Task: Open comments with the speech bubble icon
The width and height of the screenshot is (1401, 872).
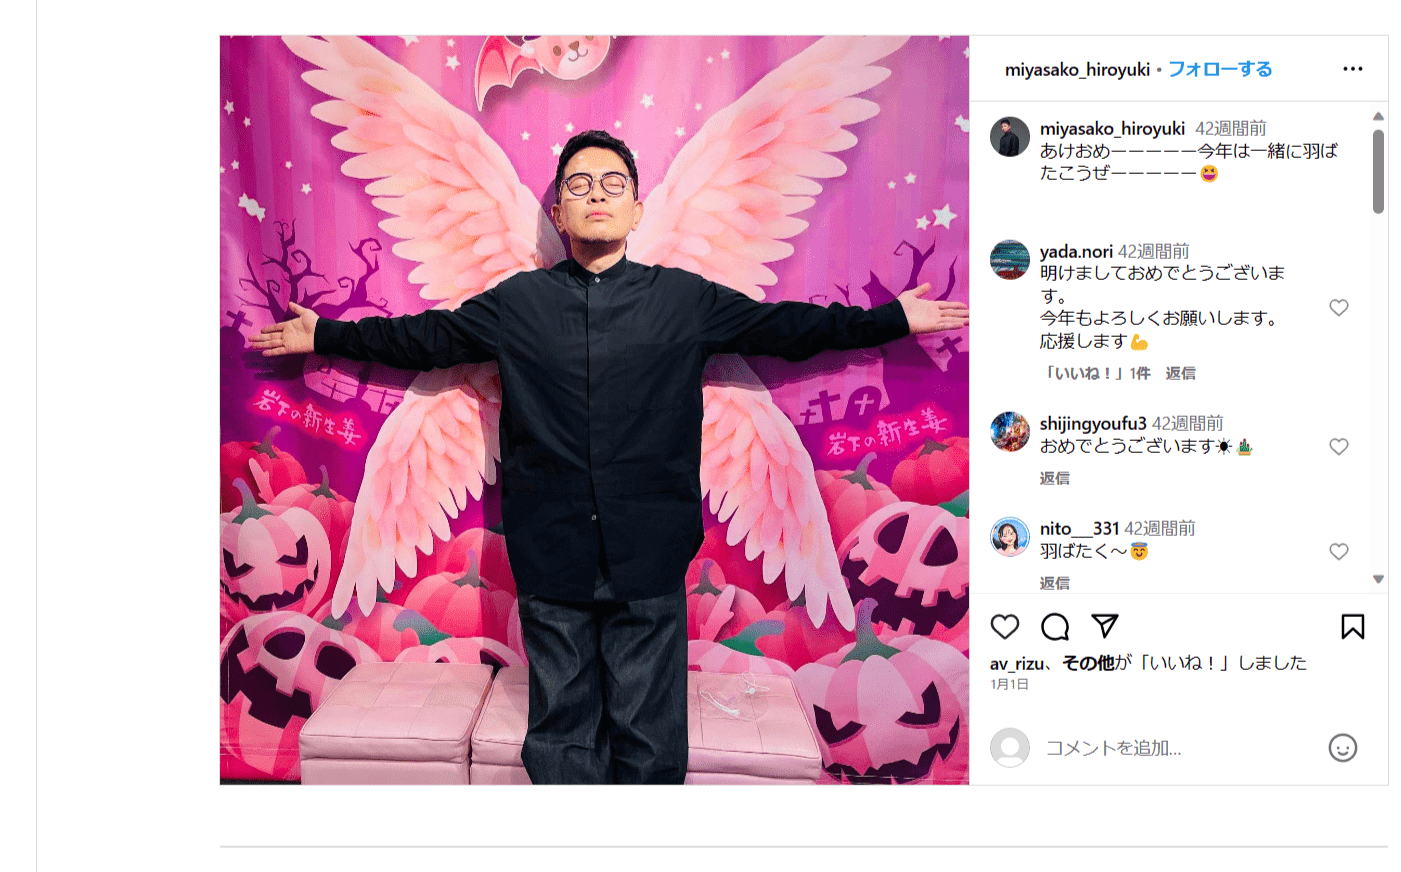Action: pyautogui.click(x=1055, y=627)
